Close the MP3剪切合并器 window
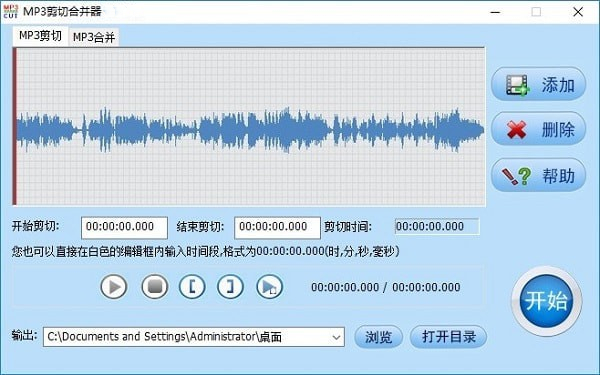The width and height of the screenshot is (600, 375). coord(578,12)
